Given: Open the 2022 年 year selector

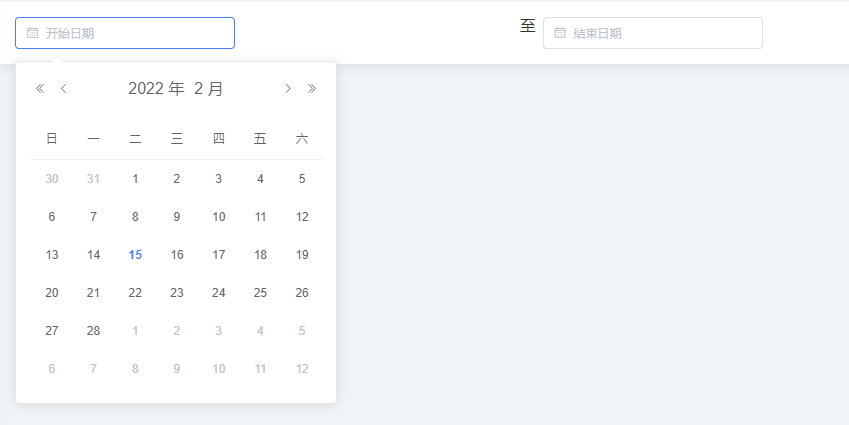Looking at the screenshot, I should tap(156, 89).
